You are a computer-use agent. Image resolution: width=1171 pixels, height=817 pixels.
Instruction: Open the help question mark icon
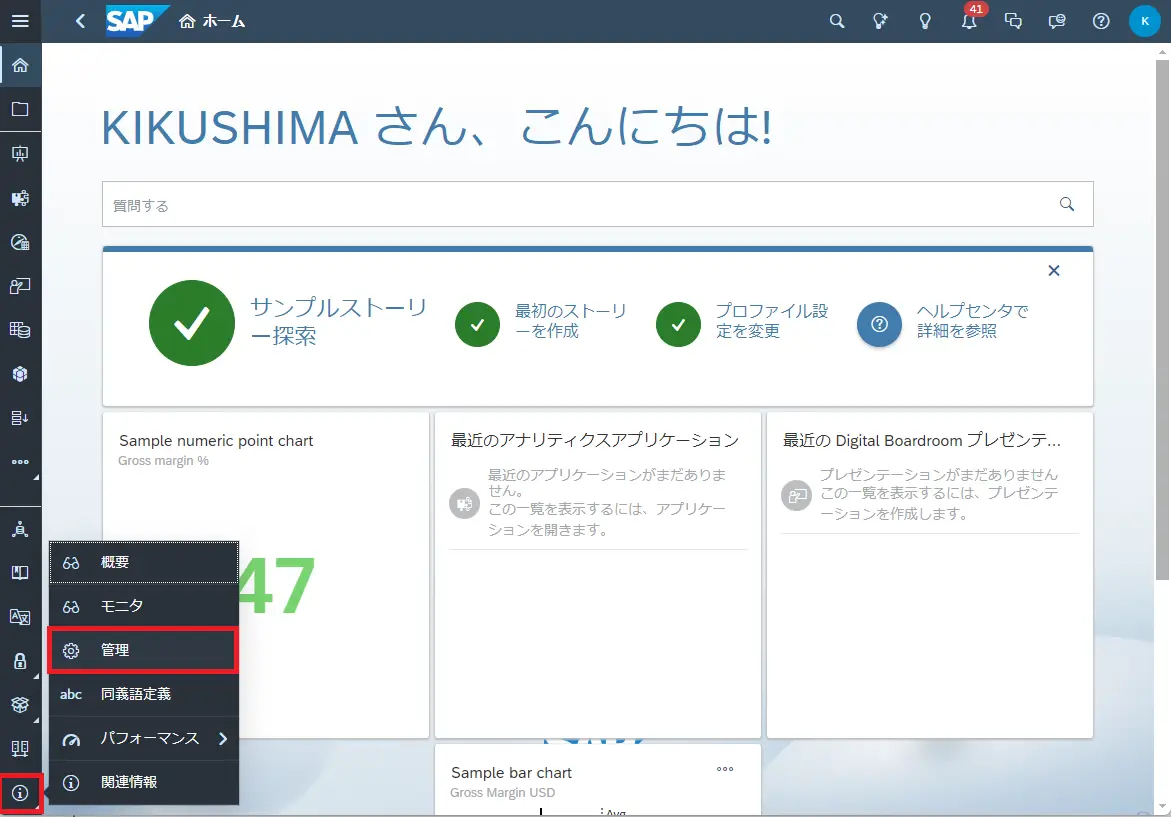1101,21
